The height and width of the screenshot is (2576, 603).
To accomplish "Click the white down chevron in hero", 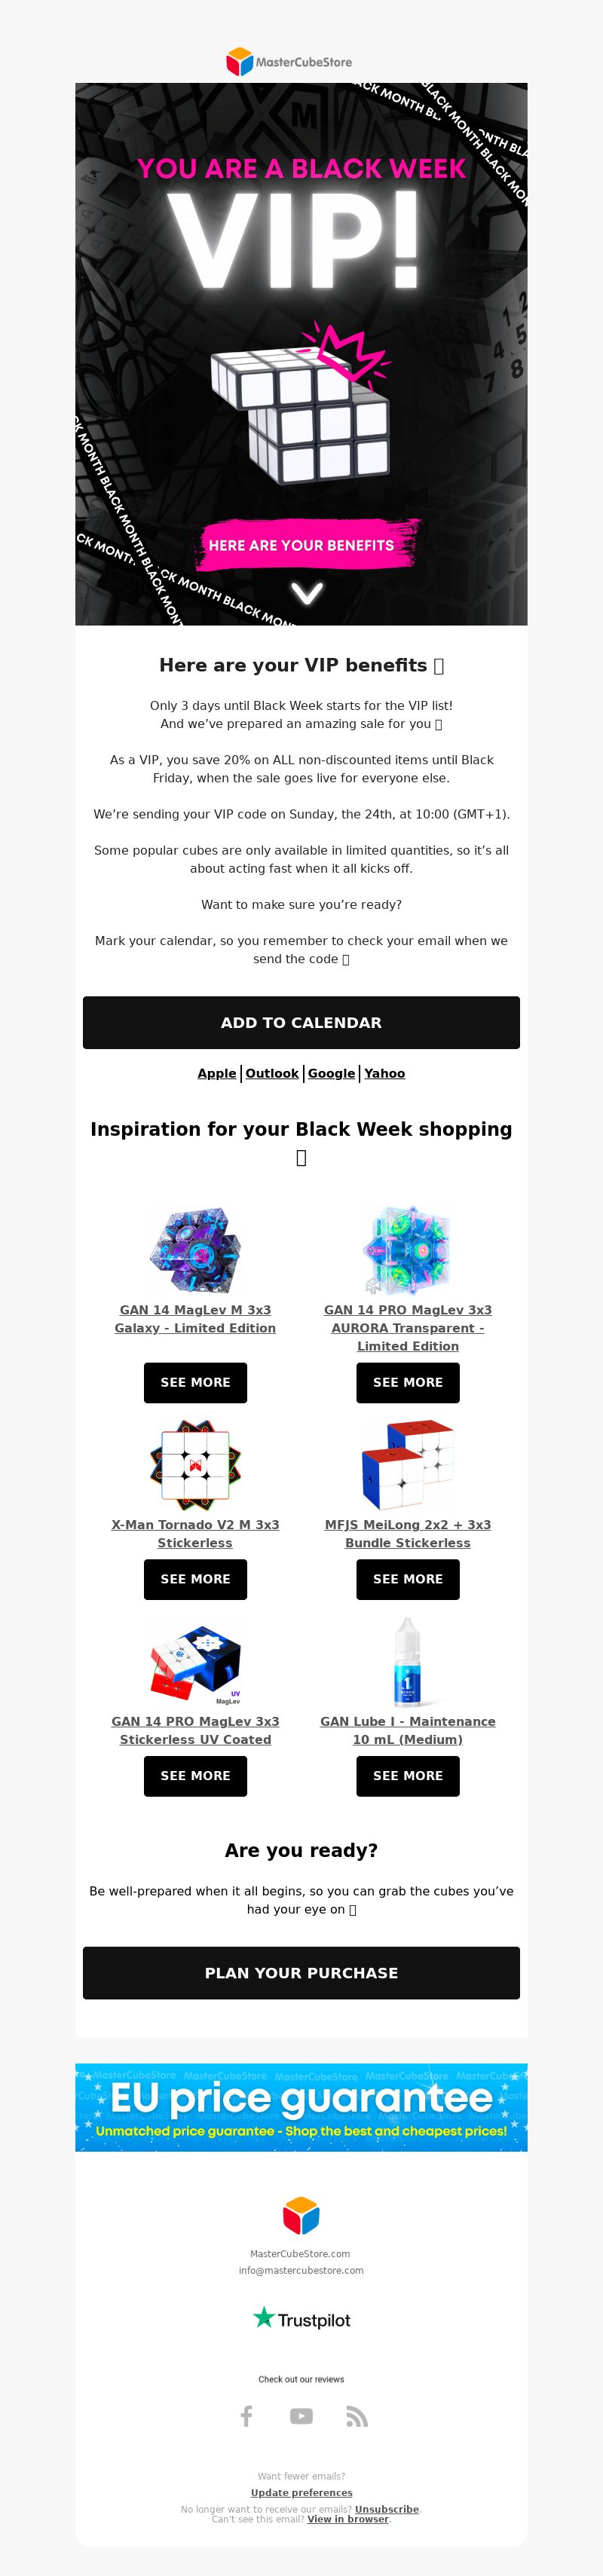I will 307,594.
